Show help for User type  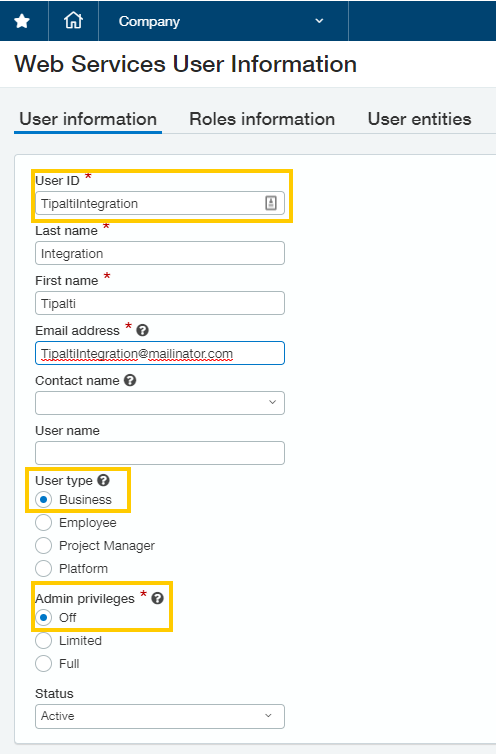click(x=103, y=480)
